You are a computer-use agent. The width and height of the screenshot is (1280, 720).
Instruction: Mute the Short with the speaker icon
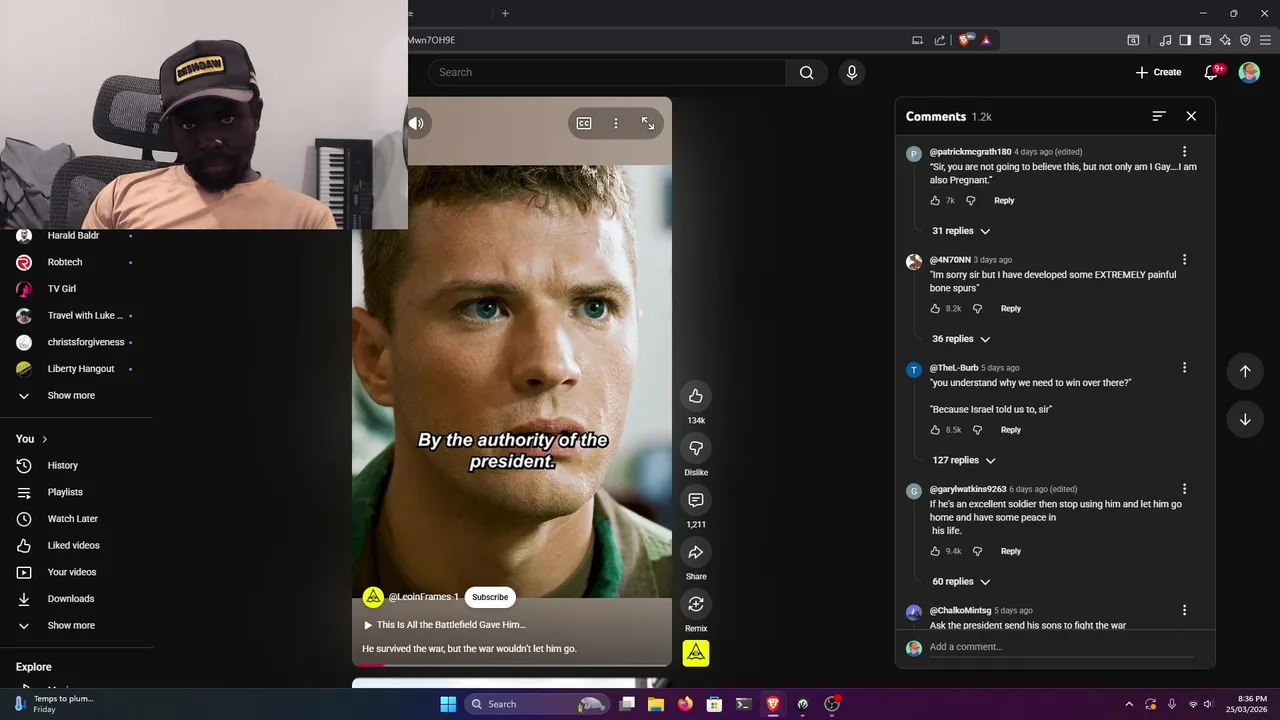point(416,123)
